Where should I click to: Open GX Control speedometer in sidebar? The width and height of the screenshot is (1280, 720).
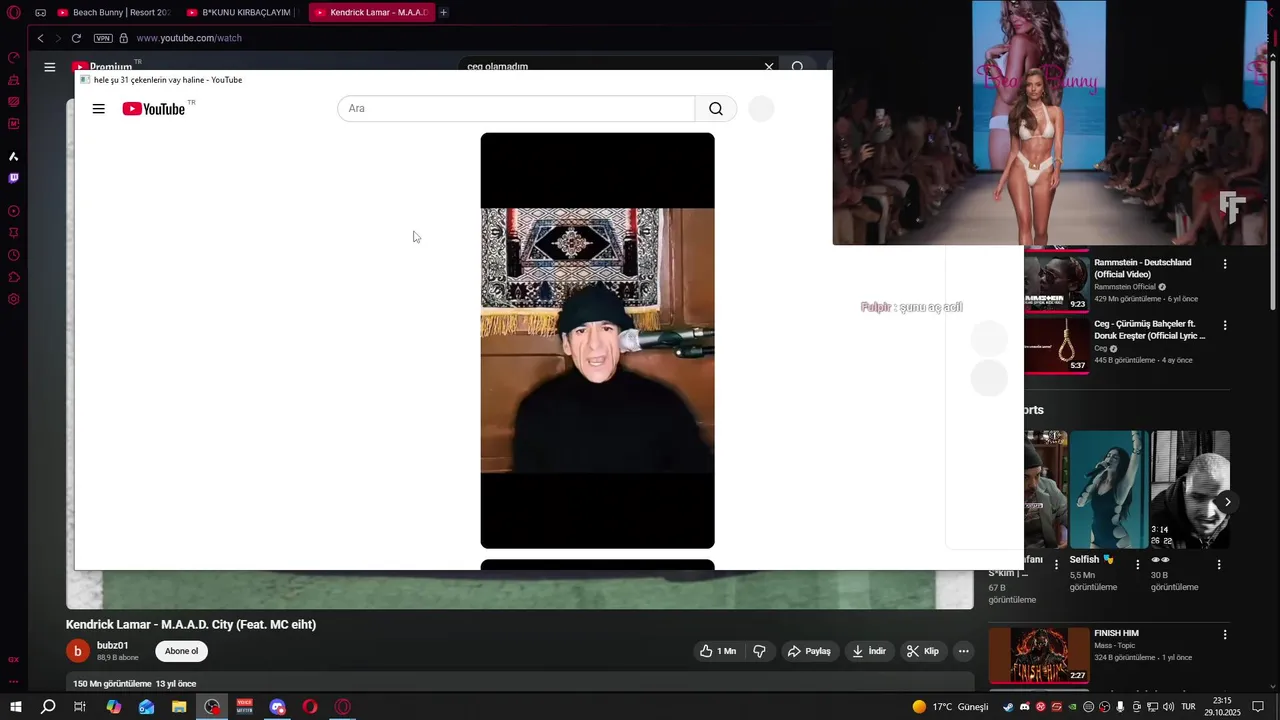[x=14, y=58]
